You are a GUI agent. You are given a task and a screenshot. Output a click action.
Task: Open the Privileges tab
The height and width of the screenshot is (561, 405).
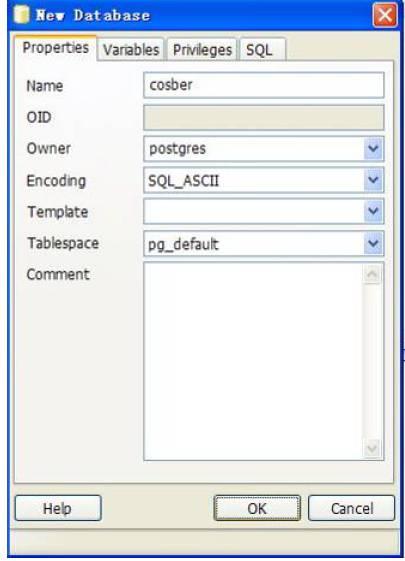pos(202,49)
